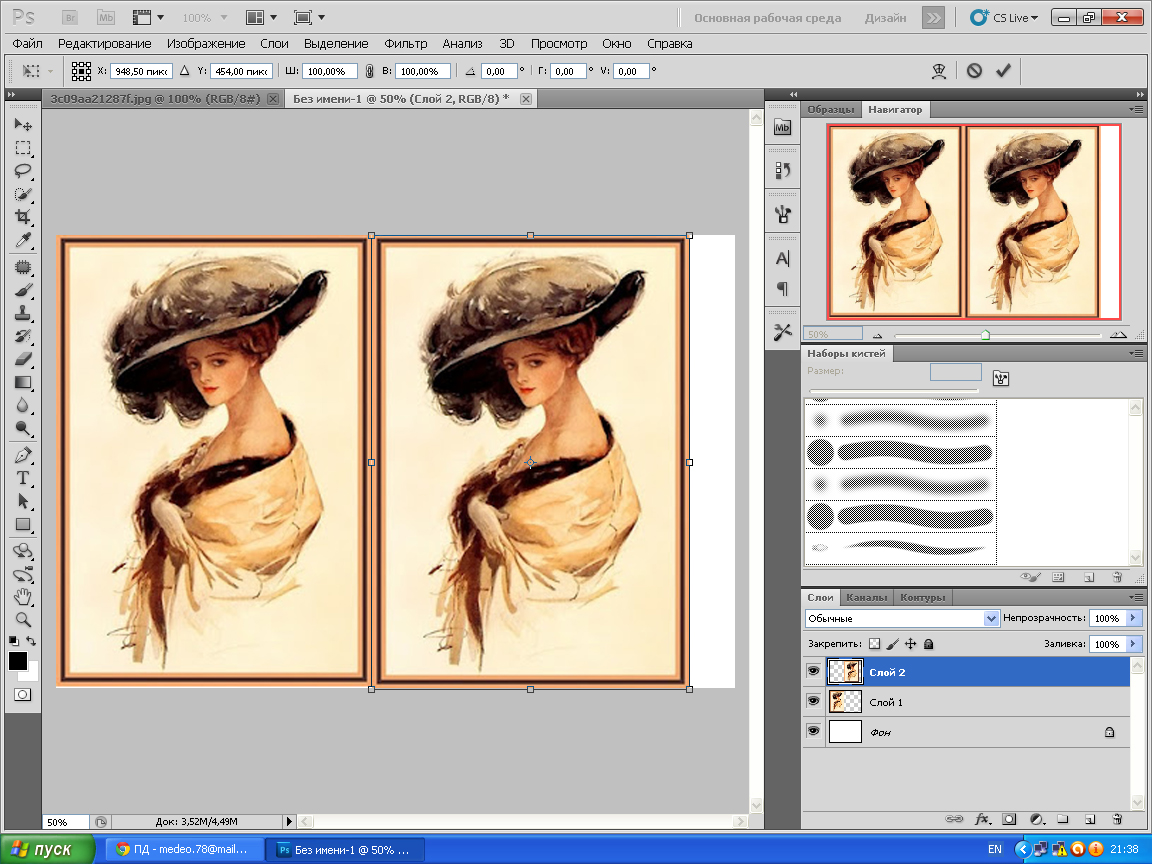Select the Crop tool
This screenshot has width=1152, height=864.
(x=23, y=217)
